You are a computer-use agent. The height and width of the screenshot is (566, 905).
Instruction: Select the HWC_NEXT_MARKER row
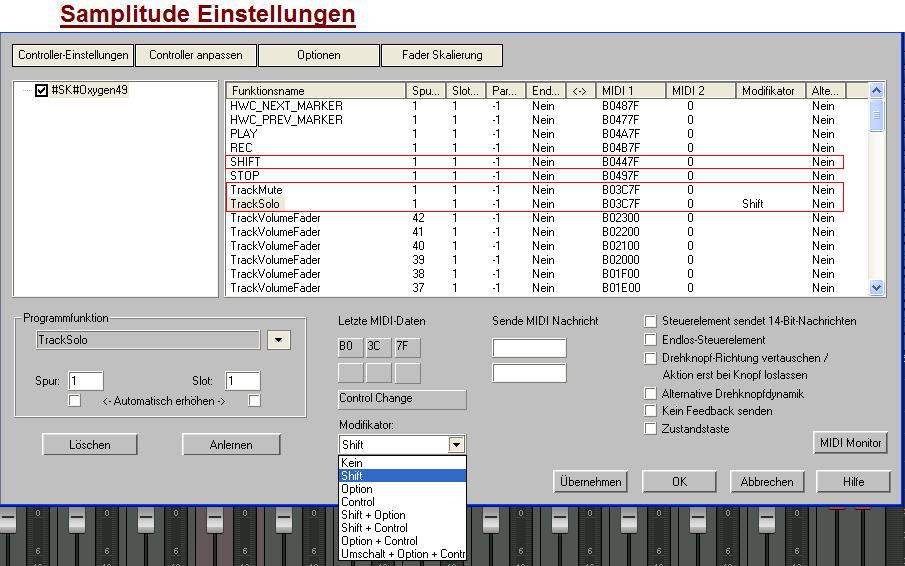tap(546, 106)
